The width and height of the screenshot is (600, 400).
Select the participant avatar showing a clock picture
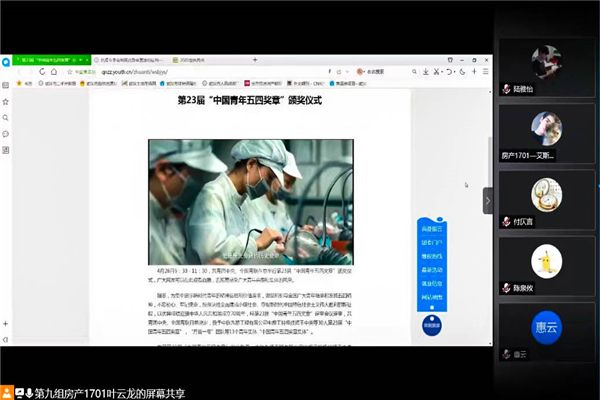tap(546, 195)
